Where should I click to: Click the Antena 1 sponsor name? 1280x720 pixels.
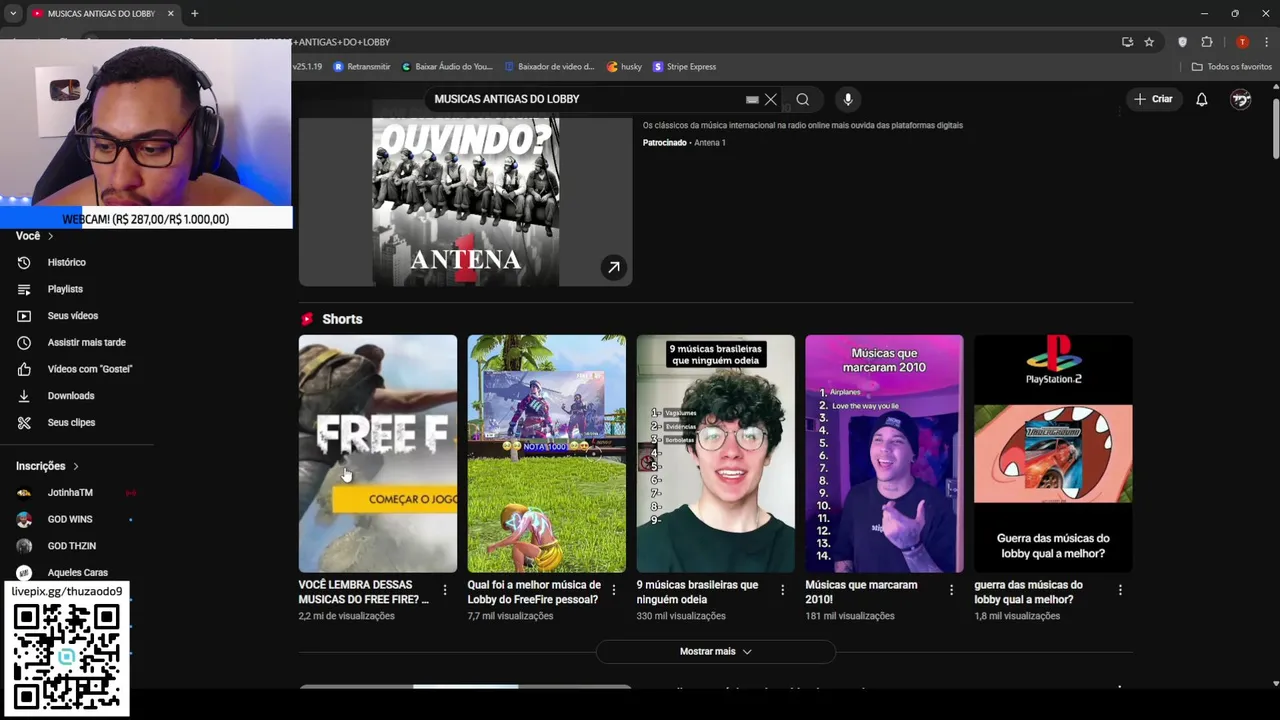(x=710, y=143)
